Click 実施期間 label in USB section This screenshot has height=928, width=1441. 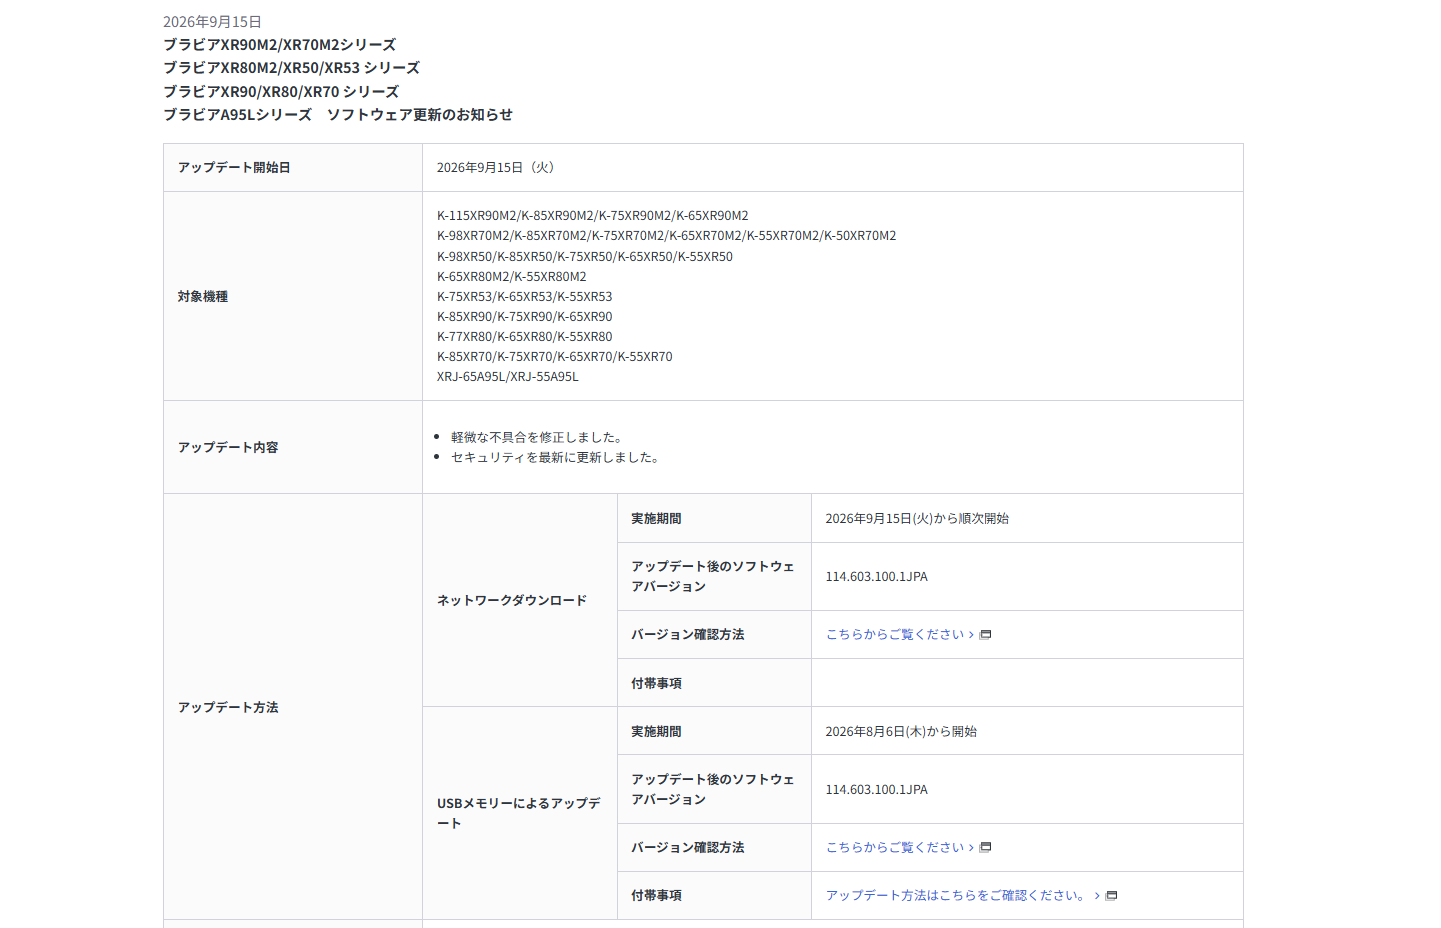[x=656, y=732]
